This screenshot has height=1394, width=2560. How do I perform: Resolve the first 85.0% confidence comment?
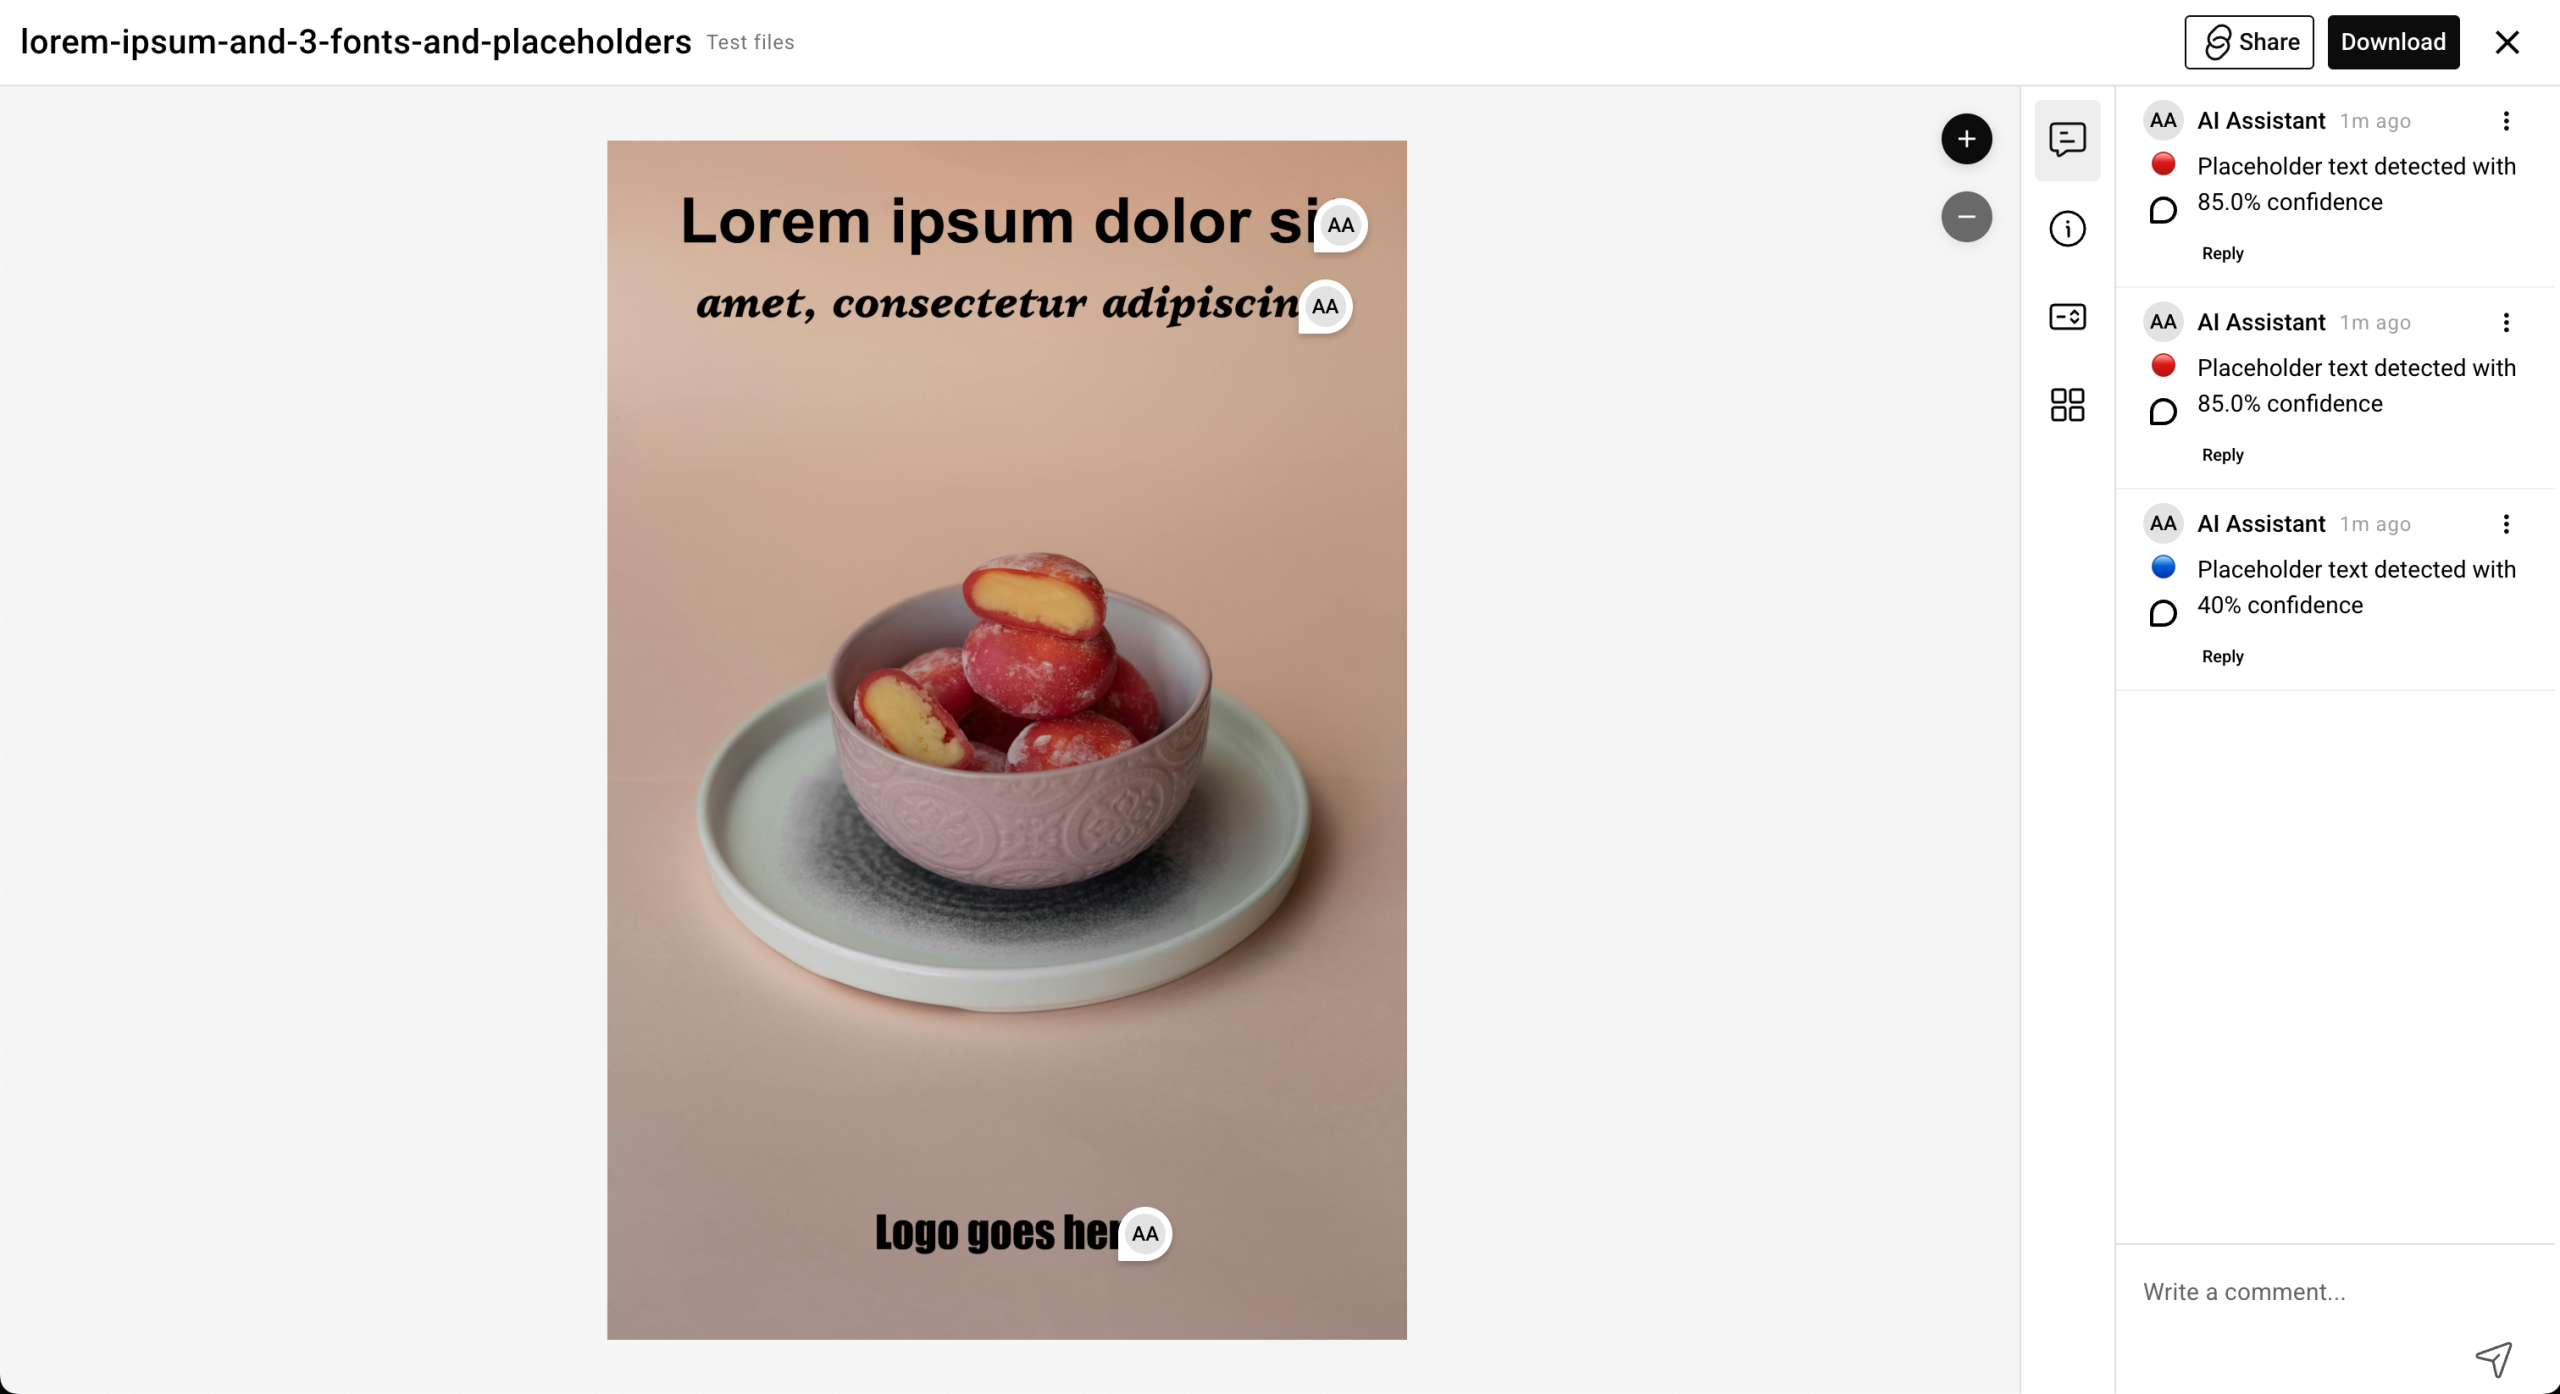pyautogui.click(x=2163, y=210)
